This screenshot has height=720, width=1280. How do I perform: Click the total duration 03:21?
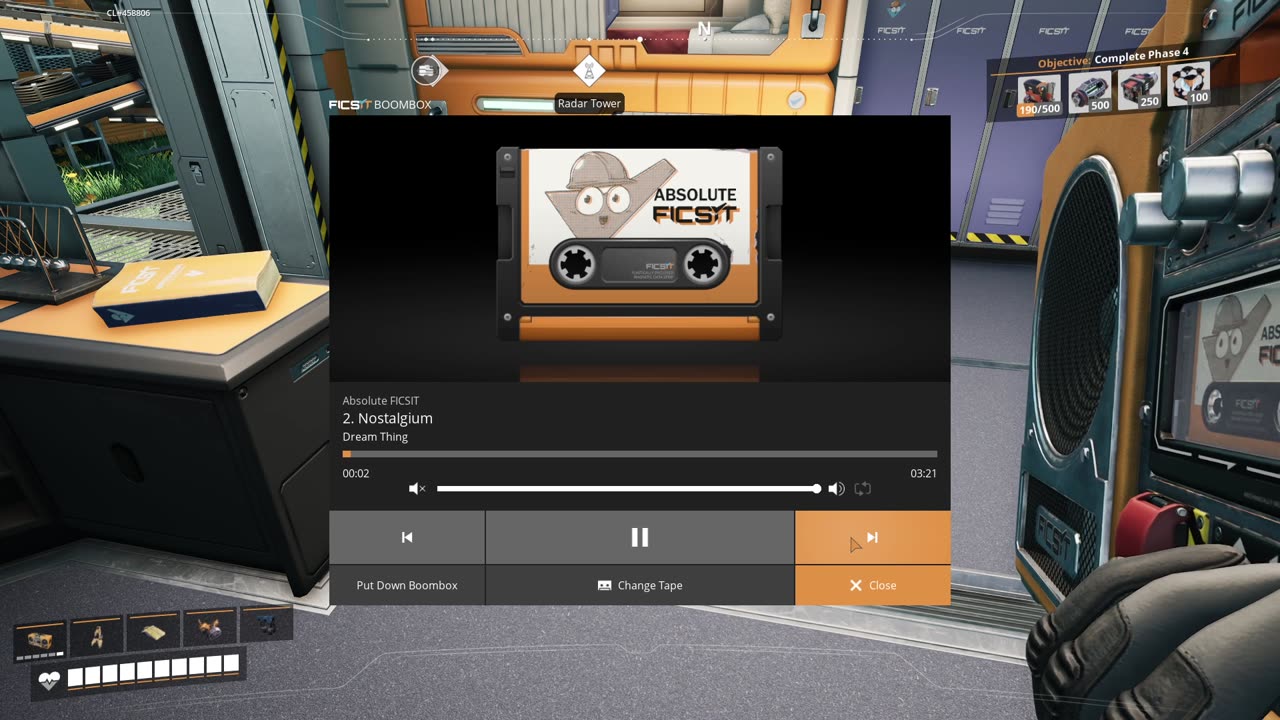[923, 473]
